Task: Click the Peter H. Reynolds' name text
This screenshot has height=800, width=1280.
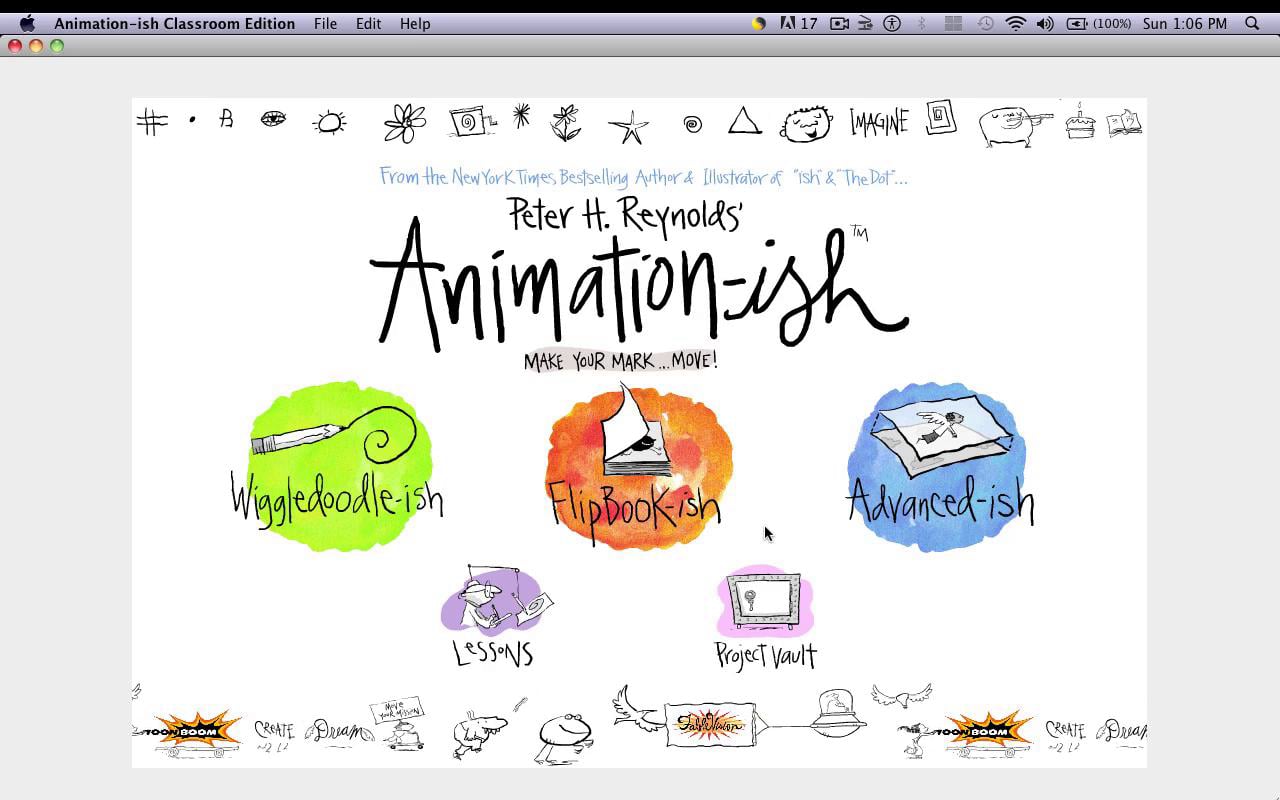Action: [x=624, y=213]
